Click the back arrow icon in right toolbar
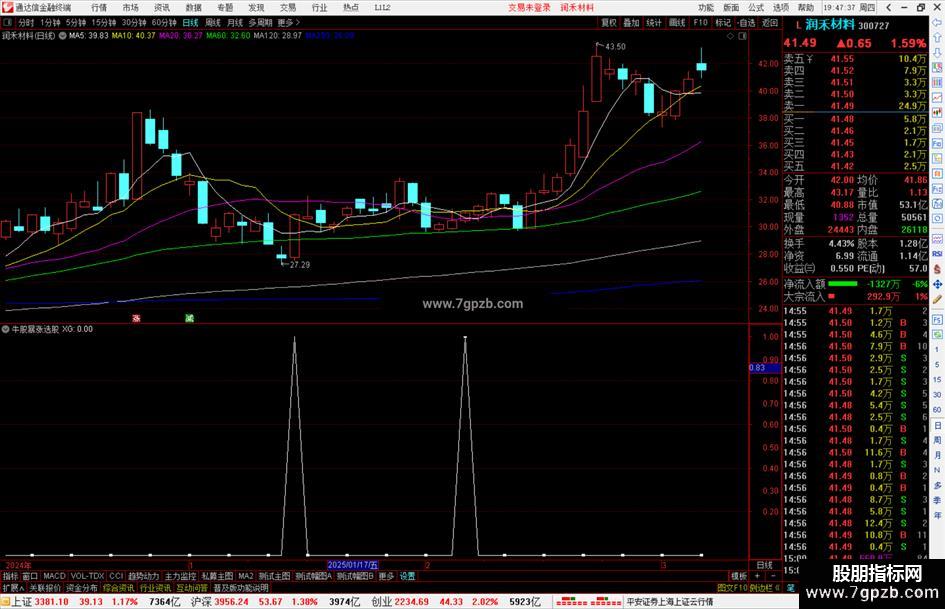 pyautogui.click(x=937, y=22)
